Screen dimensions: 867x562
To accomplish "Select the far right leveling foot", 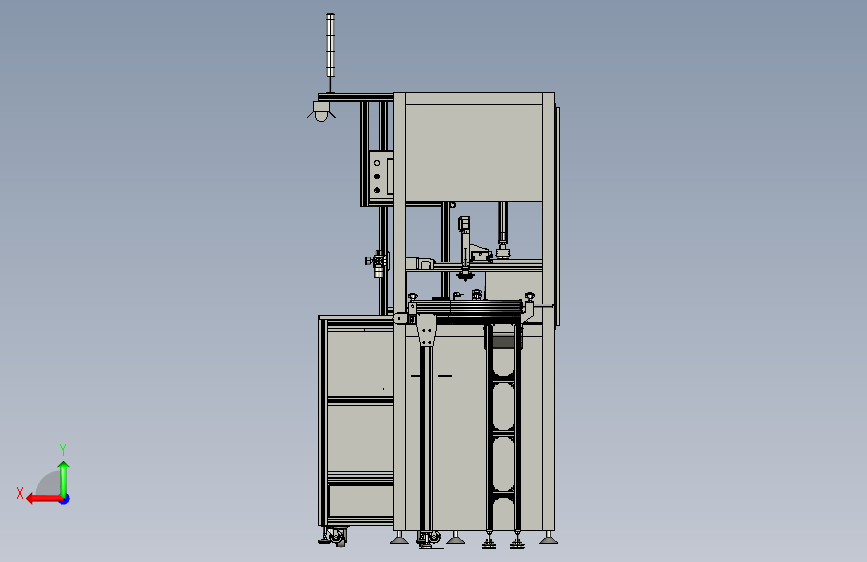I will [548, 538].
